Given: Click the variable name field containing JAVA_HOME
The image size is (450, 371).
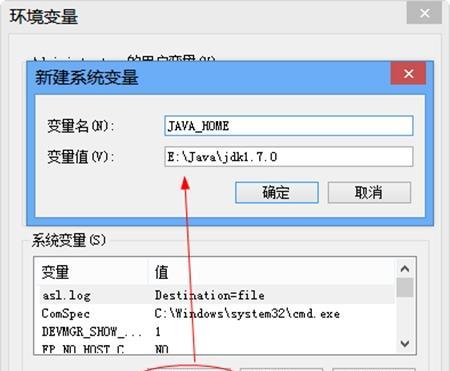Looking at the screenshot, I should coord(289,126).
